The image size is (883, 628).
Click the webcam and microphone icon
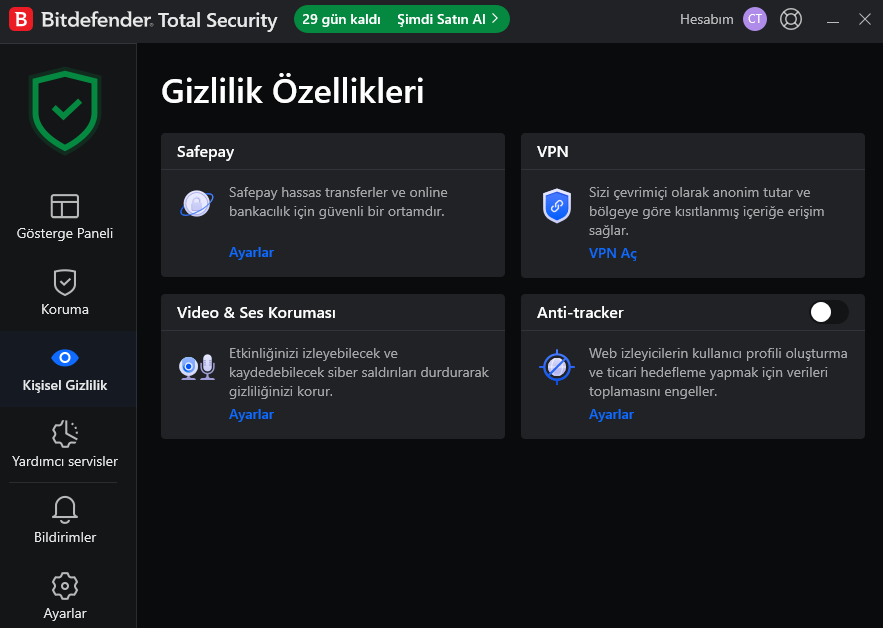197,367
